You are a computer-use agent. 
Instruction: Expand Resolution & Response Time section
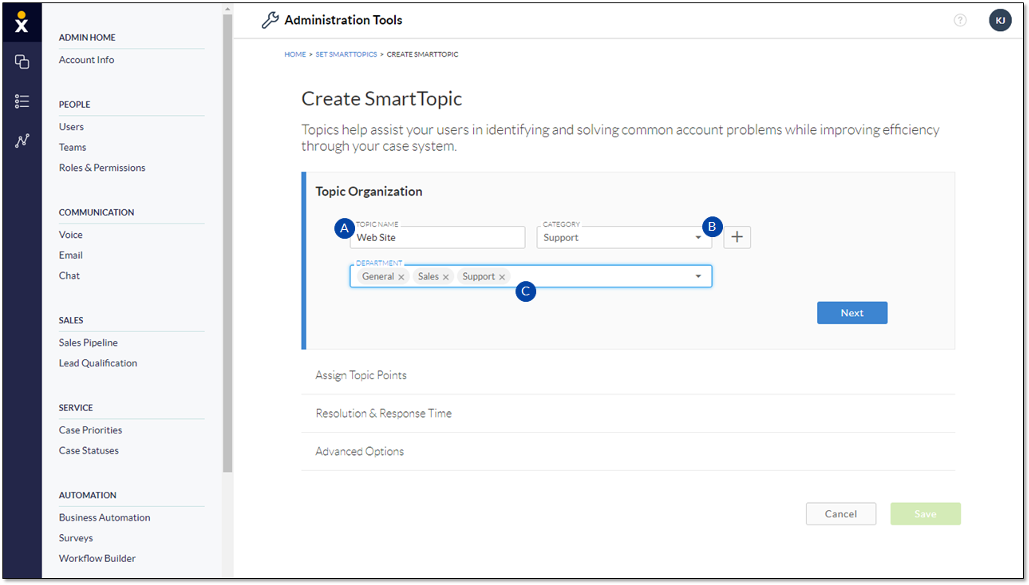coord(383,413)
